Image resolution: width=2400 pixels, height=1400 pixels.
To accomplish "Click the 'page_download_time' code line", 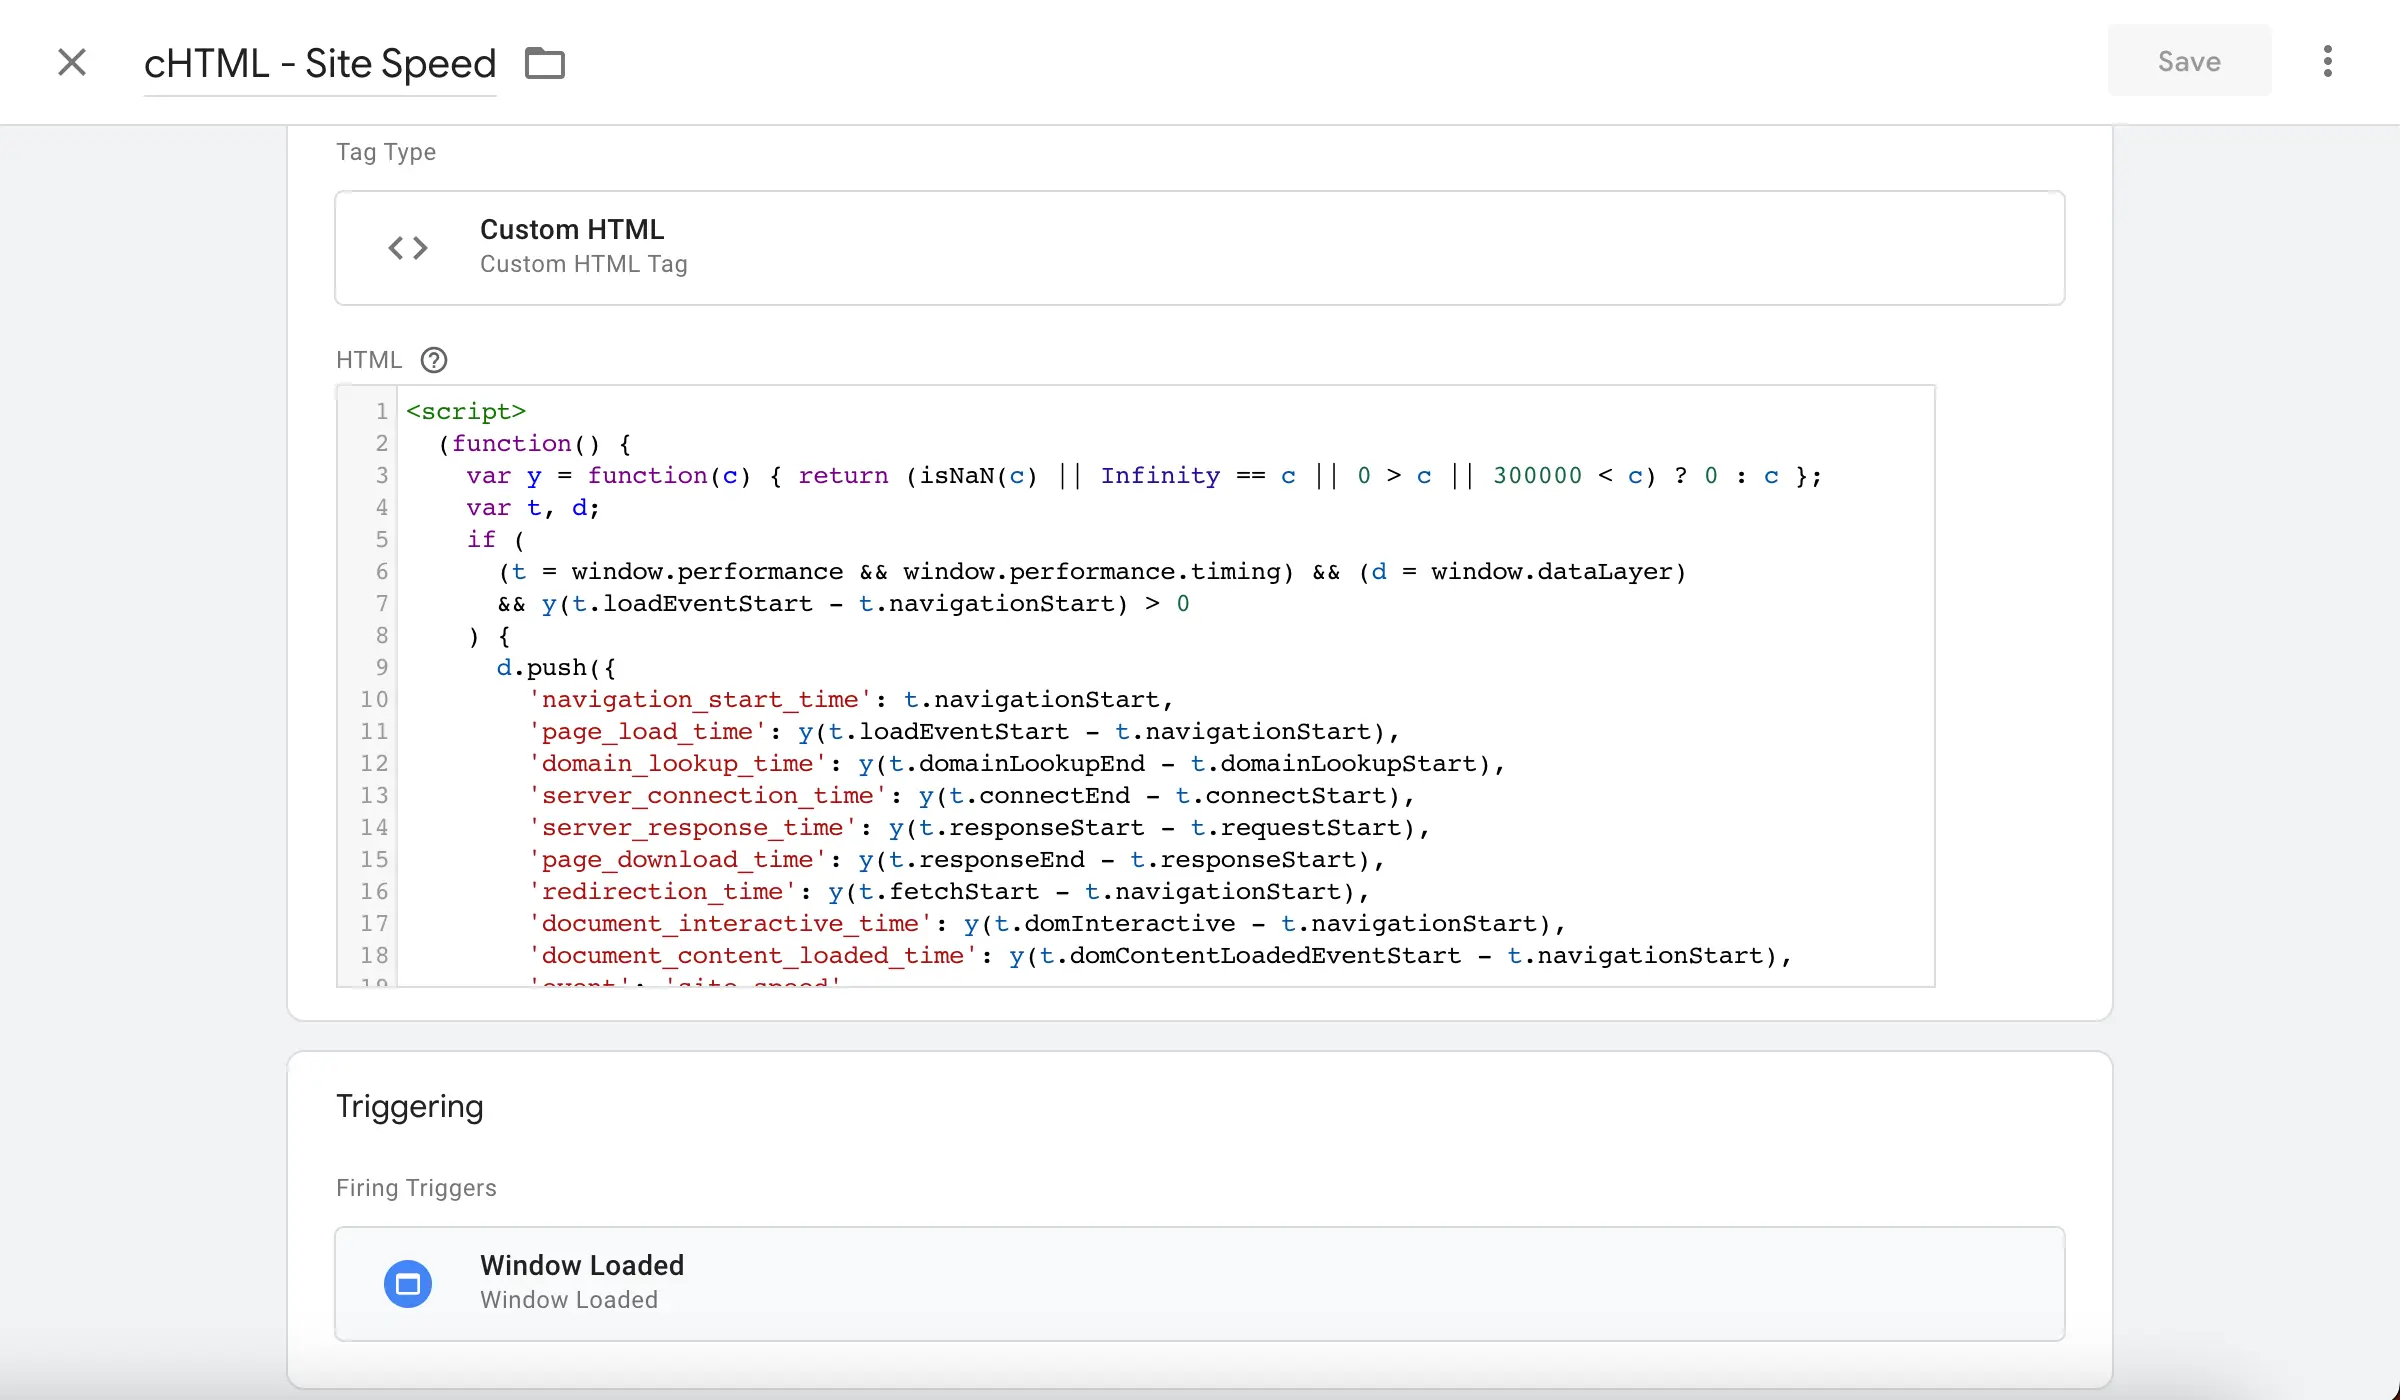I will [x=956, y=859].
